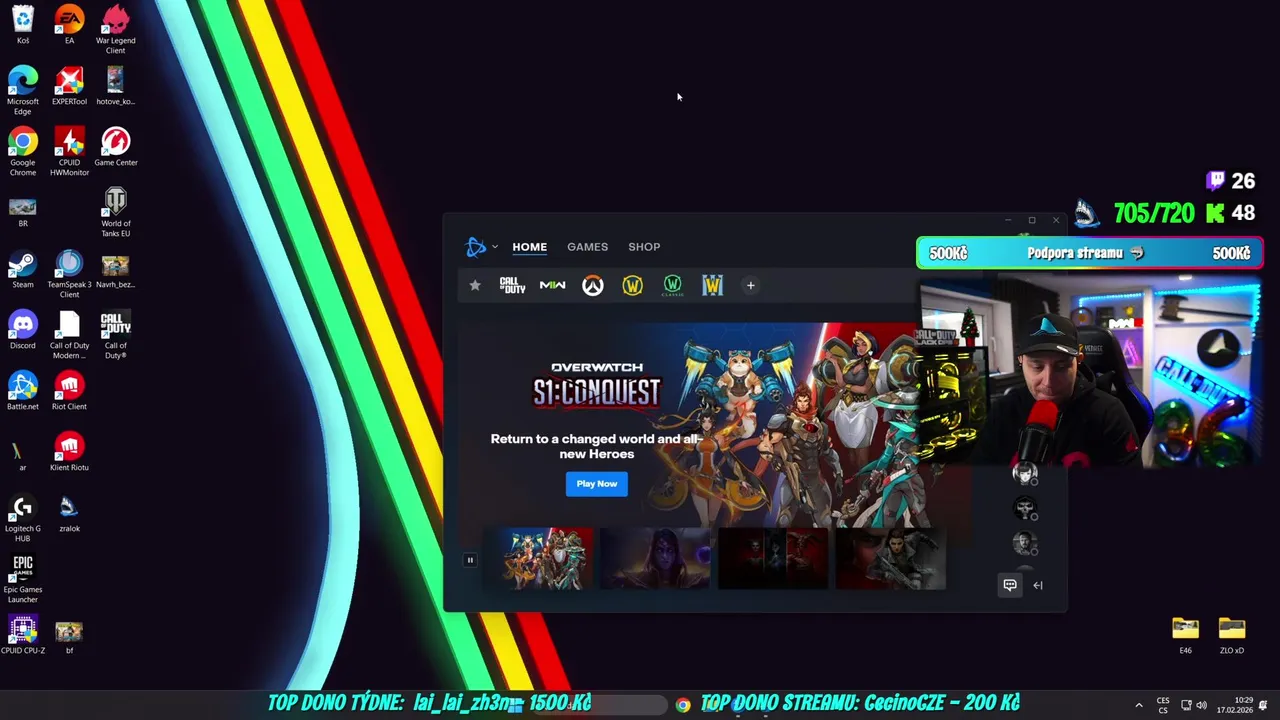The height and width of the screenshot is (720, 1280).
Task: Select Call of Duty Modern document file
Action: [69, 334]
